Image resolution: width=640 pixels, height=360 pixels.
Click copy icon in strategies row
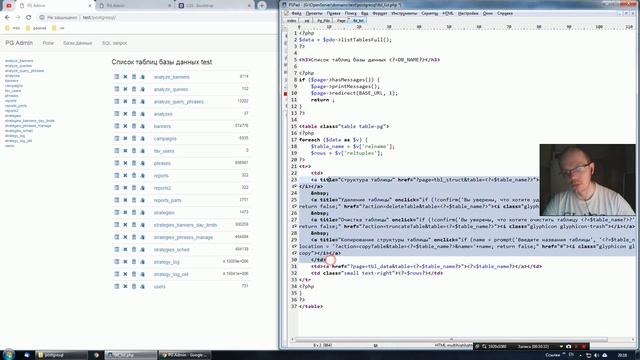(142, 213)
